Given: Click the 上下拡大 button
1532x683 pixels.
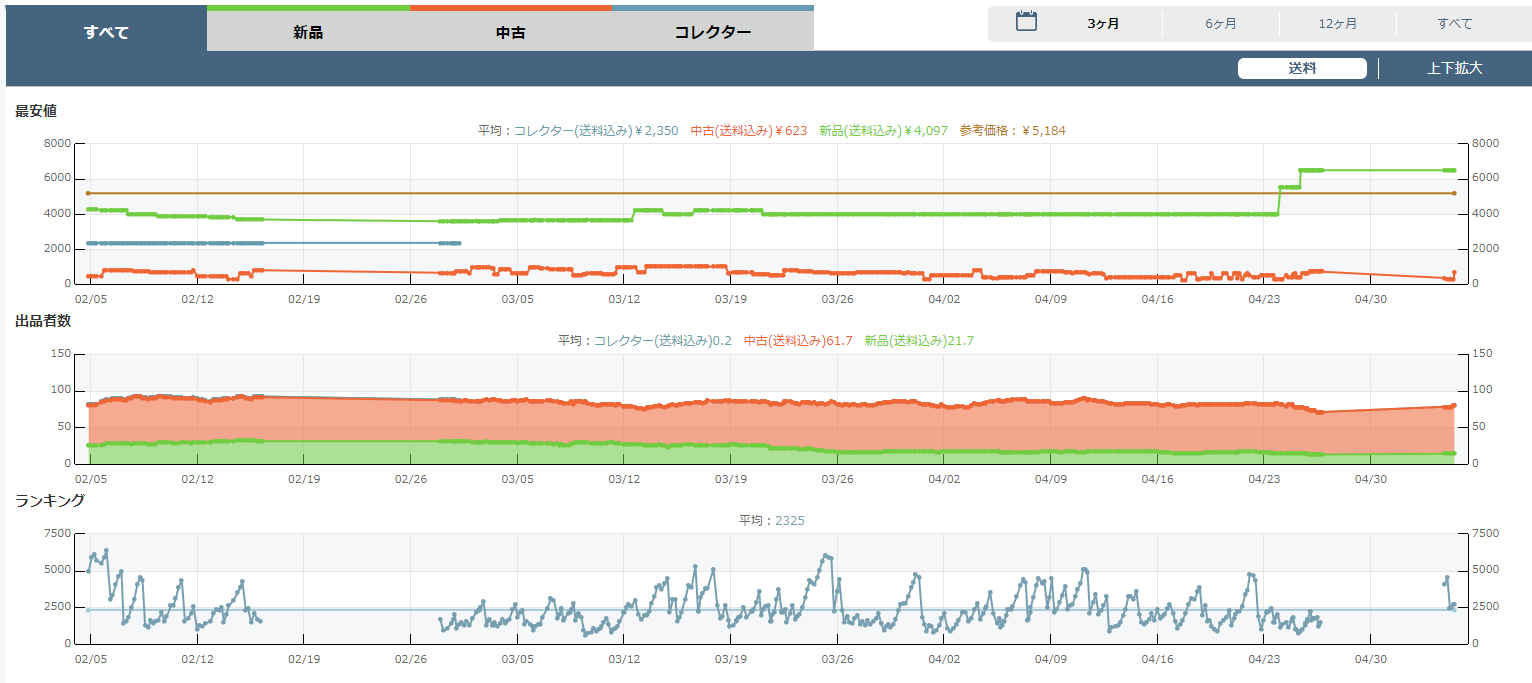Looking at the screenshot, I should pyautogui.click(x=1454, y=68).
